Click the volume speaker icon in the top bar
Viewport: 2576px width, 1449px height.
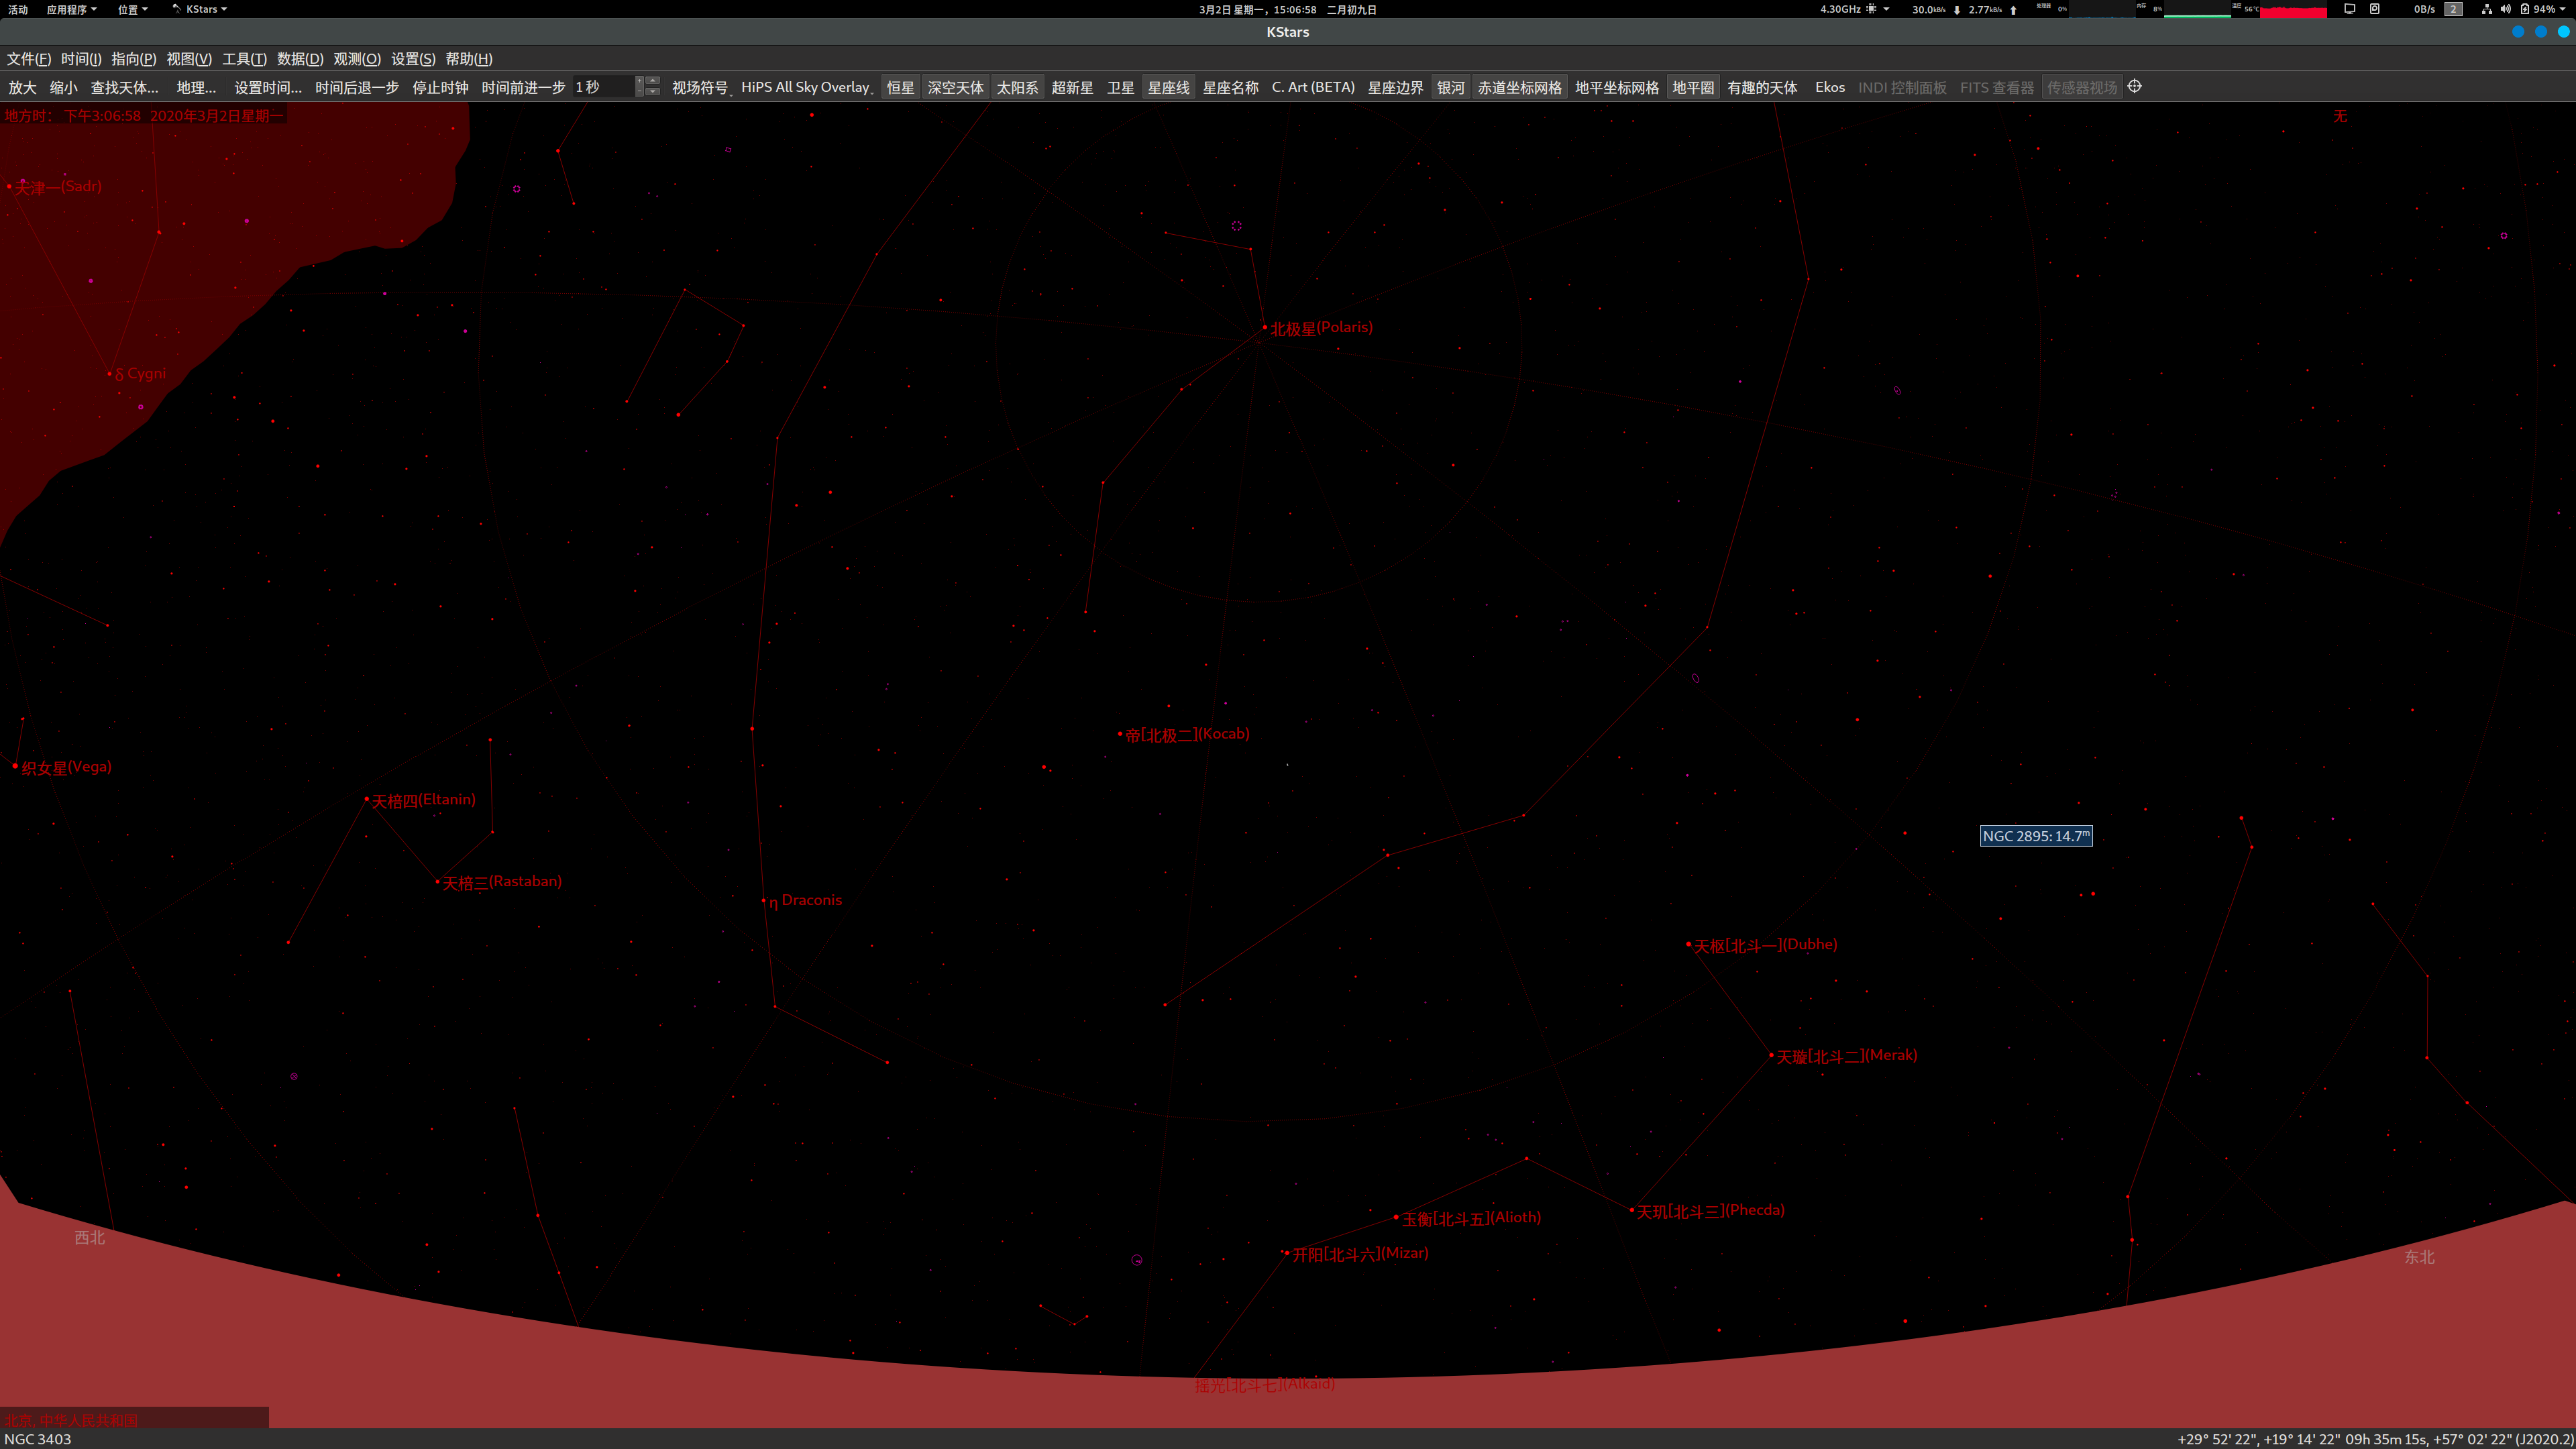[2505, 9]
